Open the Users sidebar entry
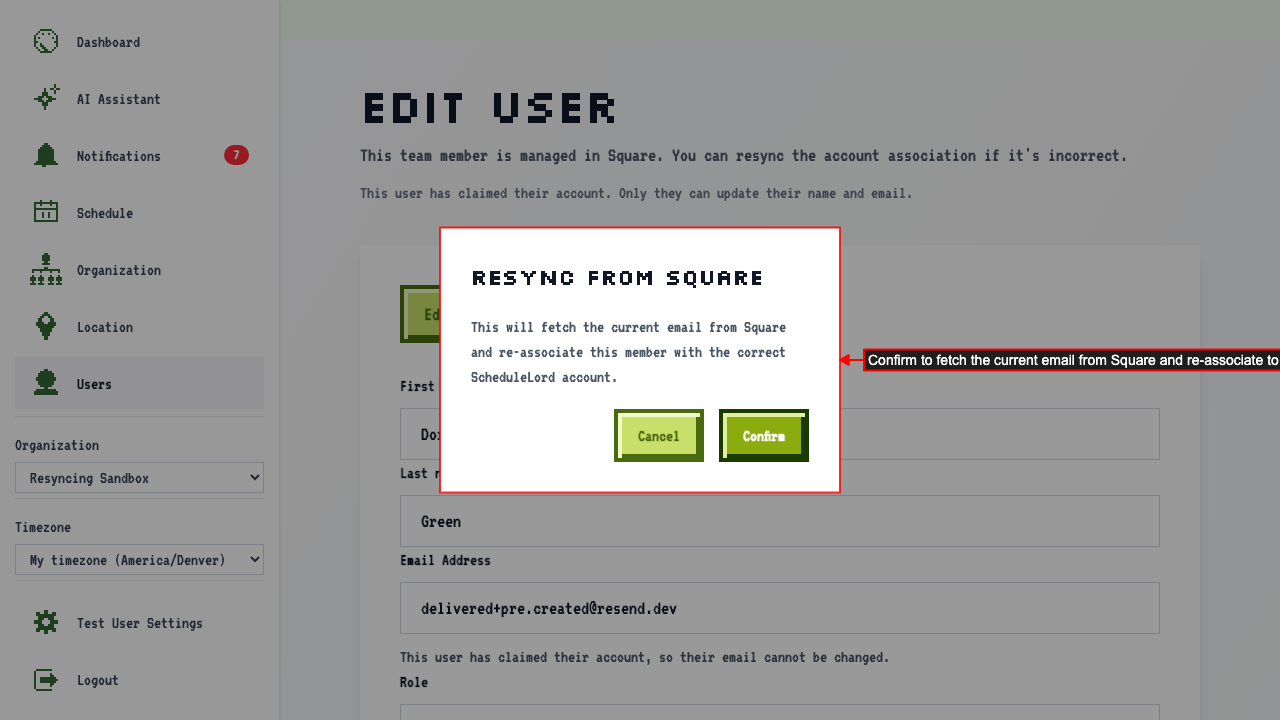This screenshot has height=720, width=1280. pos(139,384)
